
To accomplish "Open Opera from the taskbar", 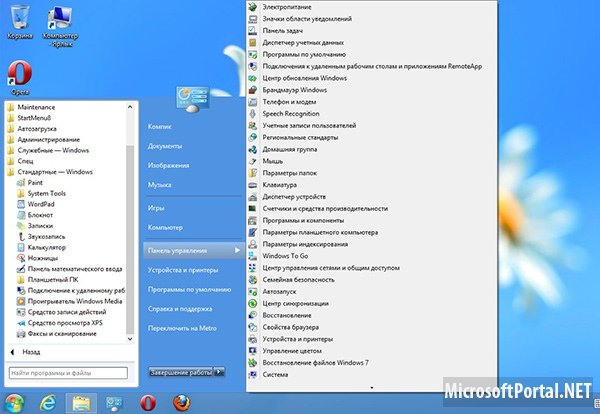I will [x=148, y=403].
